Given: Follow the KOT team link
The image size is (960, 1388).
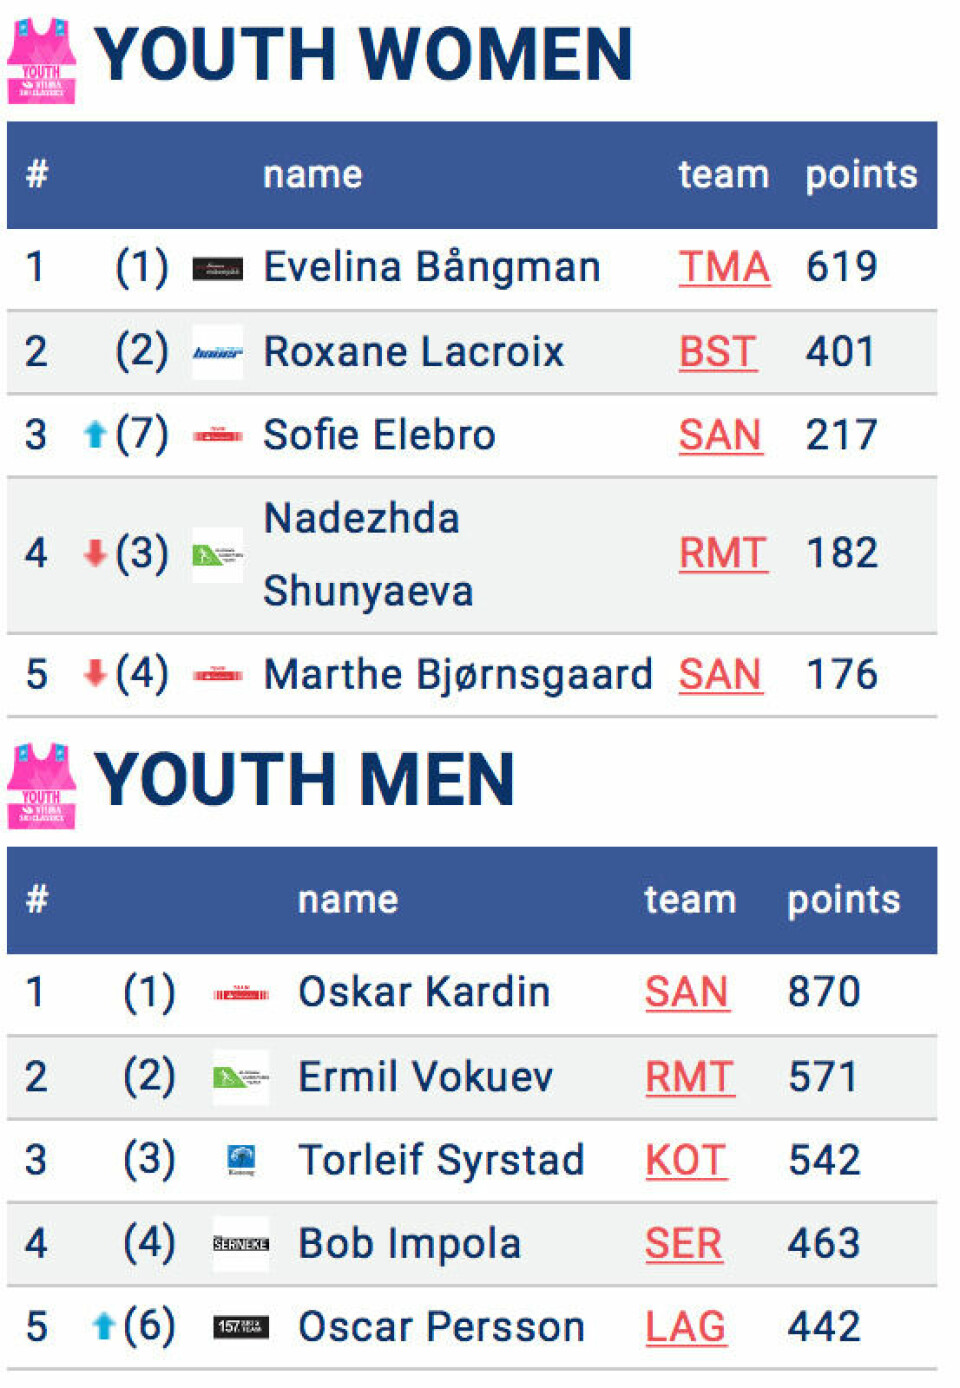Looking at the screenshot, I should click(x=685, y=1161).
